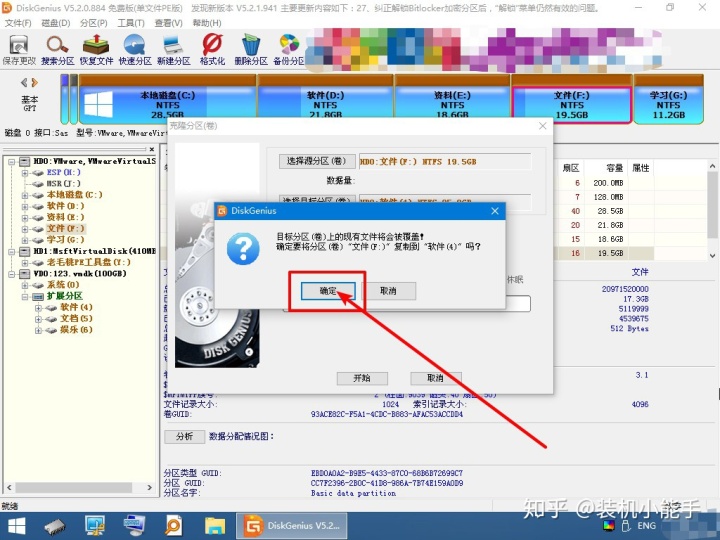The height and width of the screenshot is (540, 720).
Task: Expand the 资料(E:) tree node
Action: coord(25,218)
